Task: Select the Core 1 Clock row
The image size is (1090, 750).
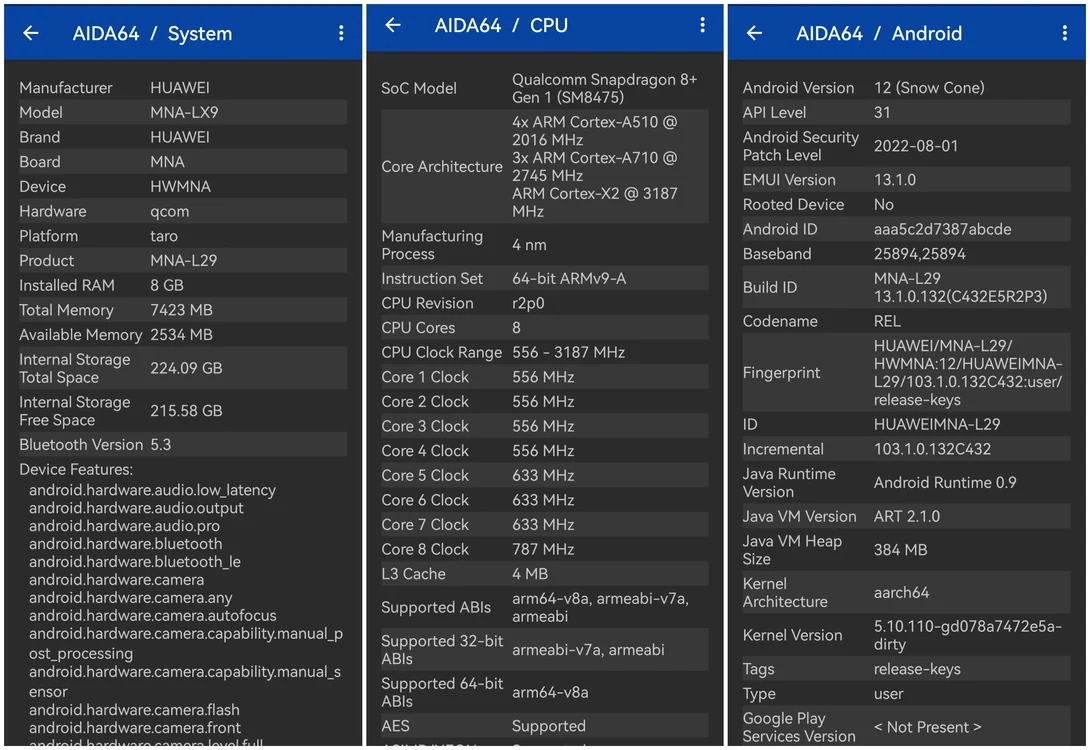Action: tap(544, 377)
